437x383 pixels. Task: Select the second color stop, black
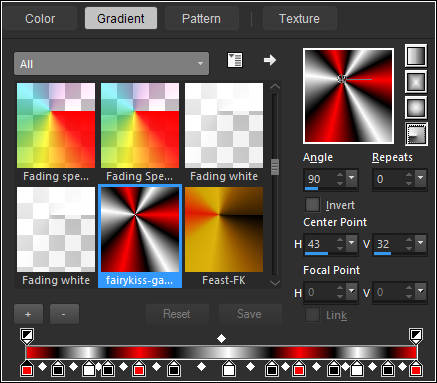[x=58, y=369]
